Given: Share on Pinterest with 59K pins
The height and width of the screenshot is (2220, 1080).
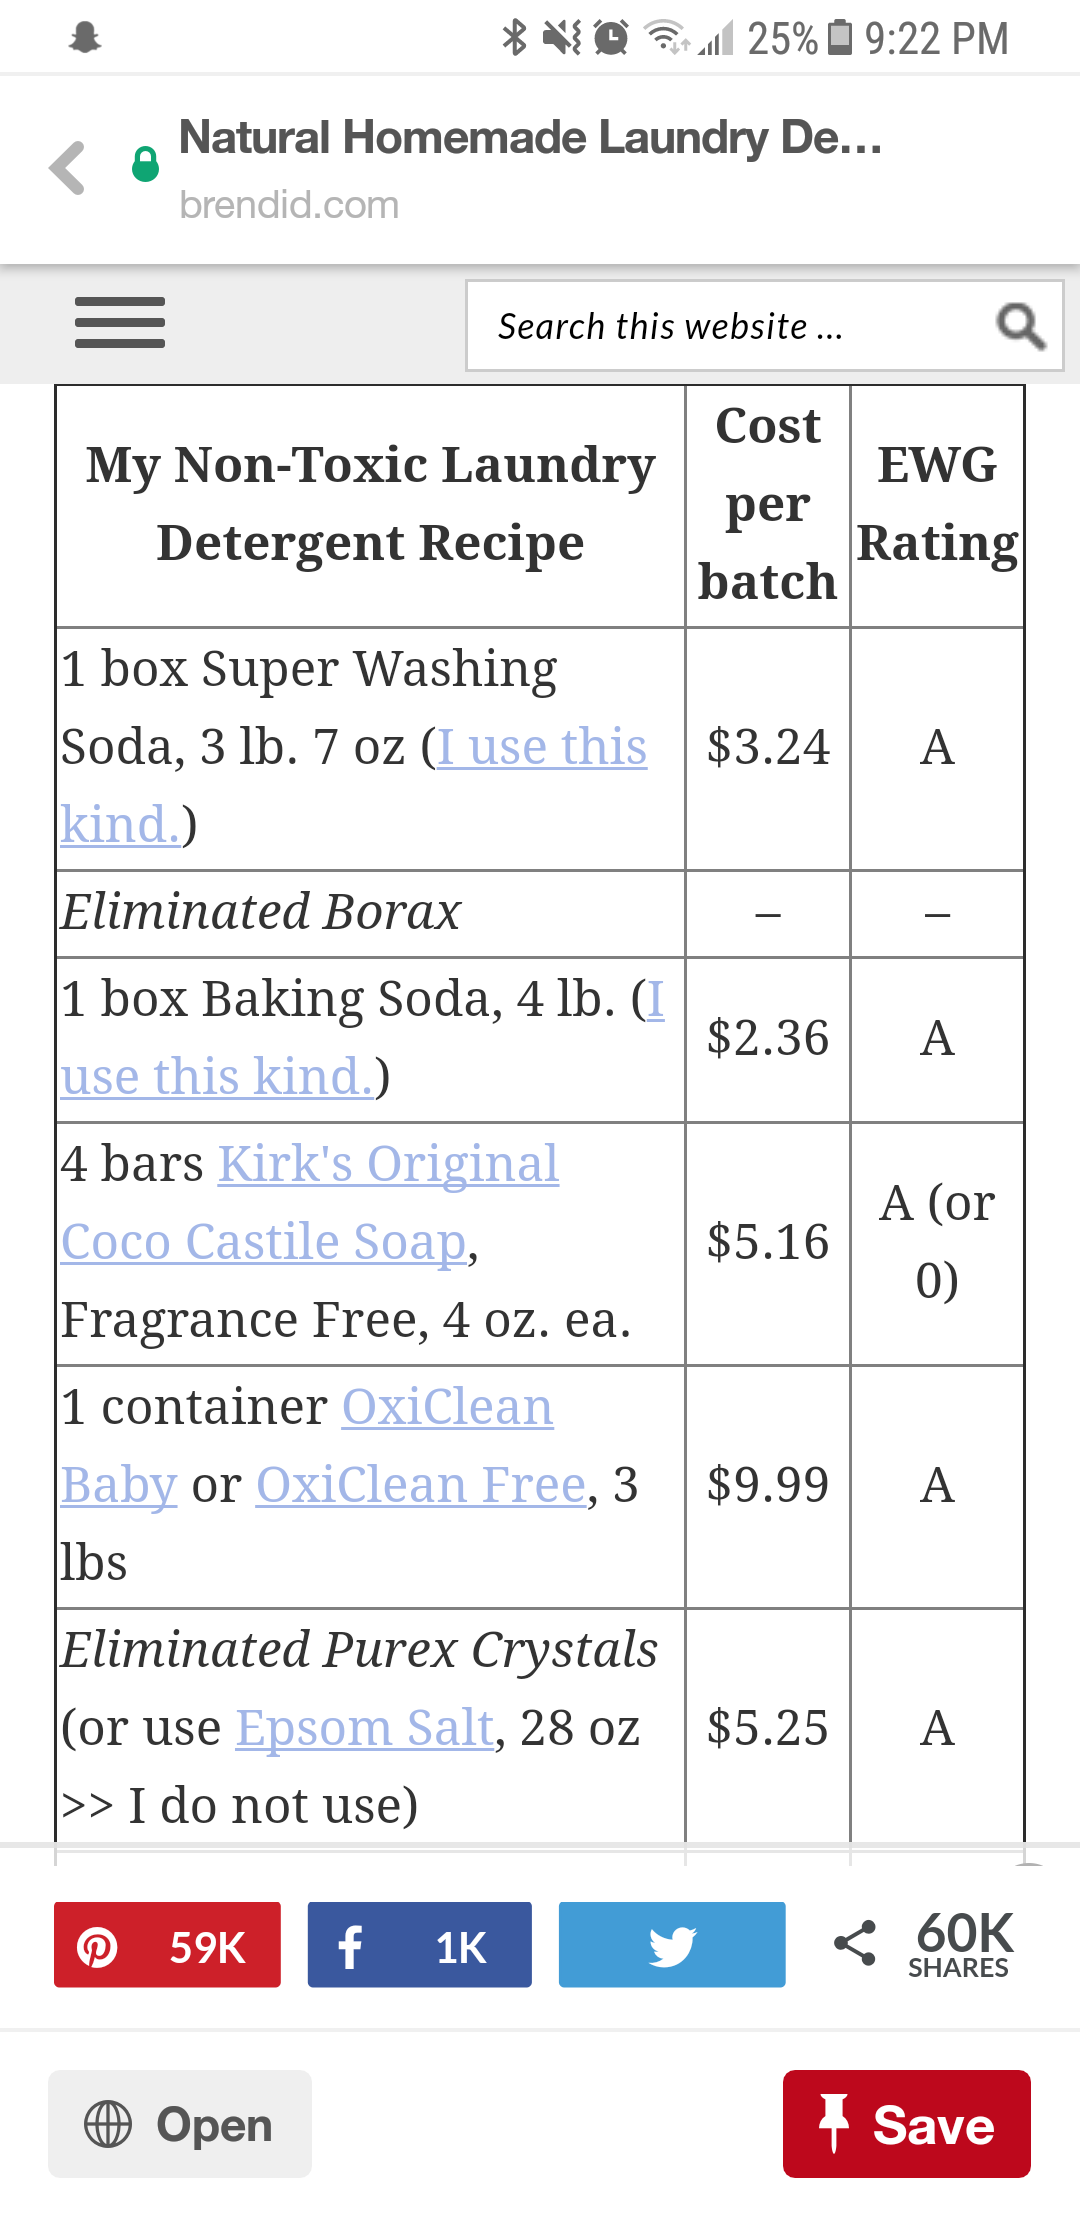Looking at the screenshot, I should 167,1945.
